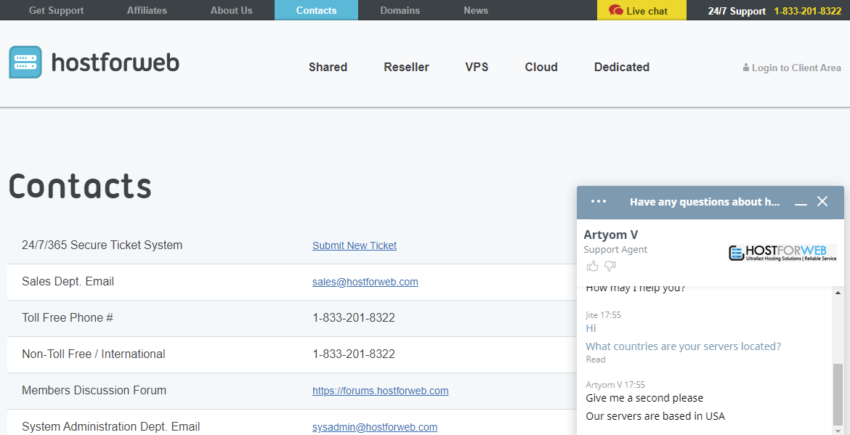
Task: Click the 'System Administration Dept. Email' label
Action: click(111, 427)
